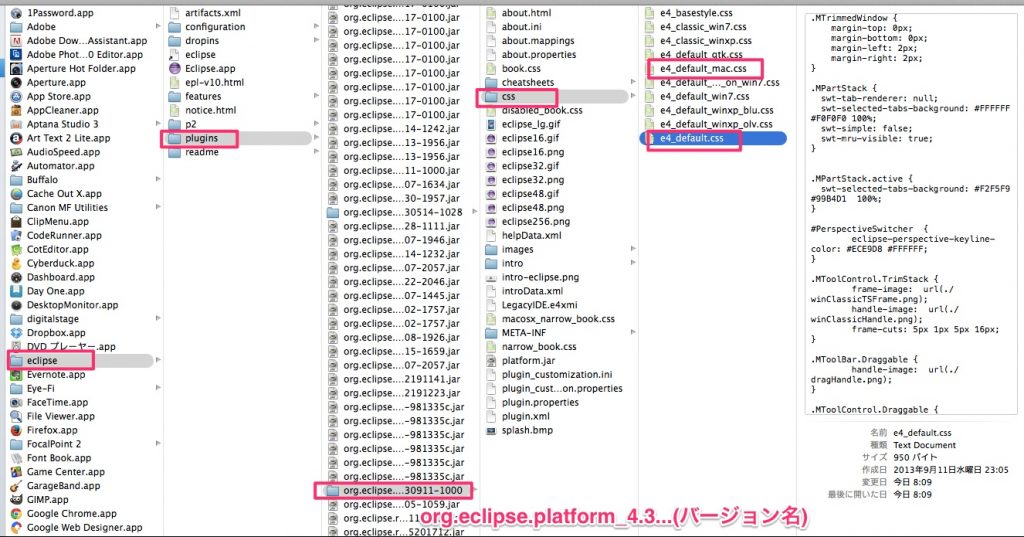1024x537 pixels.
Task: Select notice.html file
Action: click(x=210, y=110)
